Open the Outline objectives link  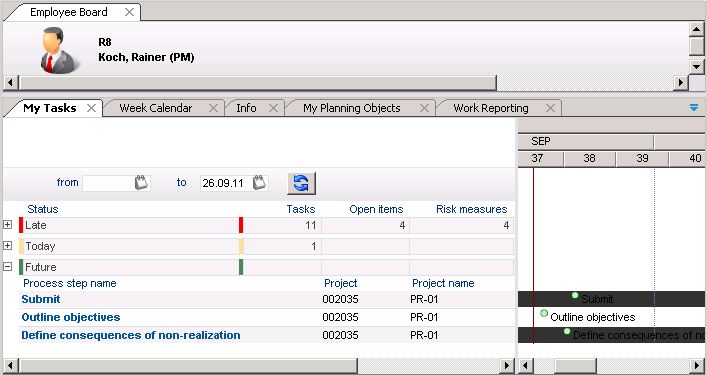(x=71, y=317)
